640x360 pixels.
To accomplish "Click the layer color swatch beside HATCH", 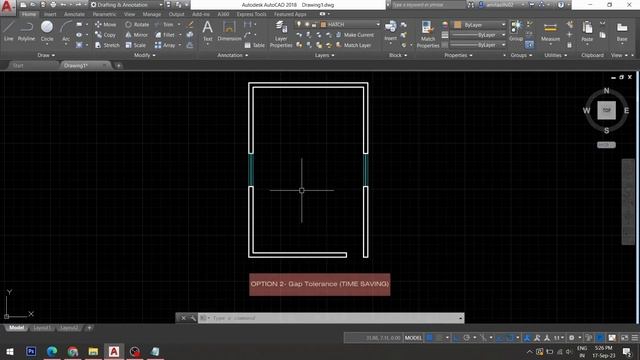I will coord(323,24).
